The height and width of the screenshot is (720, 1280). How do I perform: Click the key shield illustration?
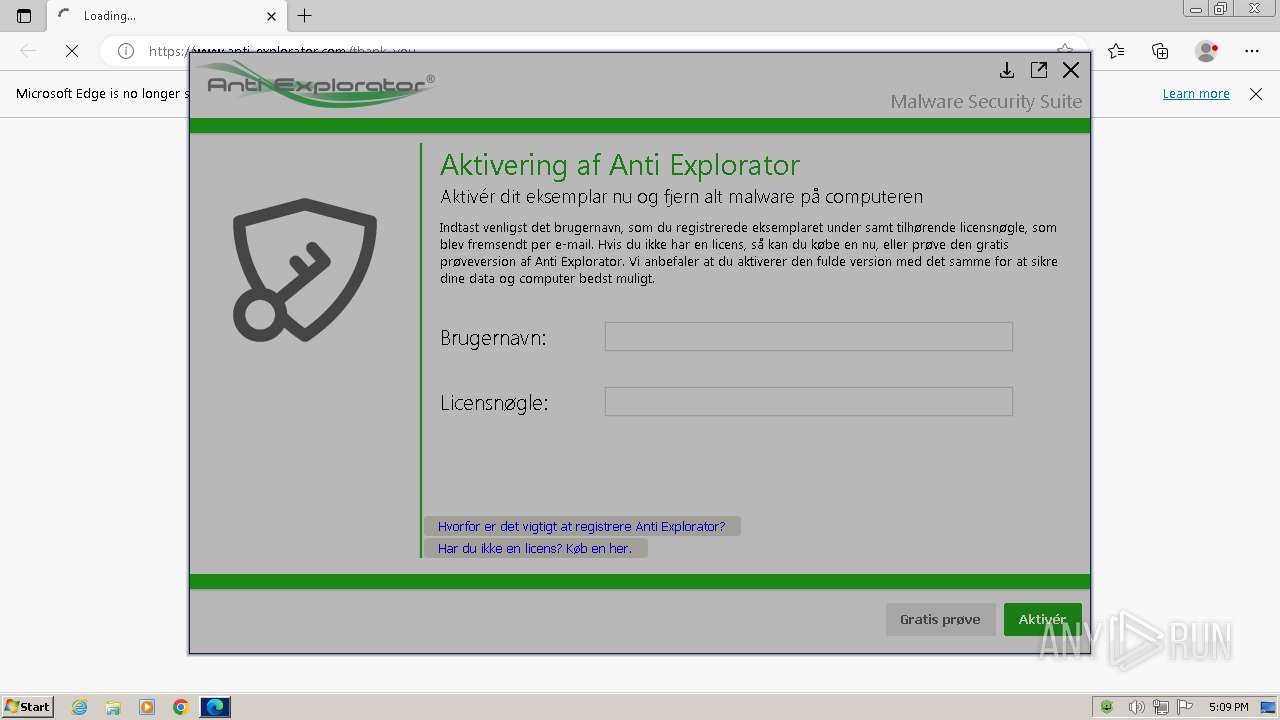(x=305, y=269)
